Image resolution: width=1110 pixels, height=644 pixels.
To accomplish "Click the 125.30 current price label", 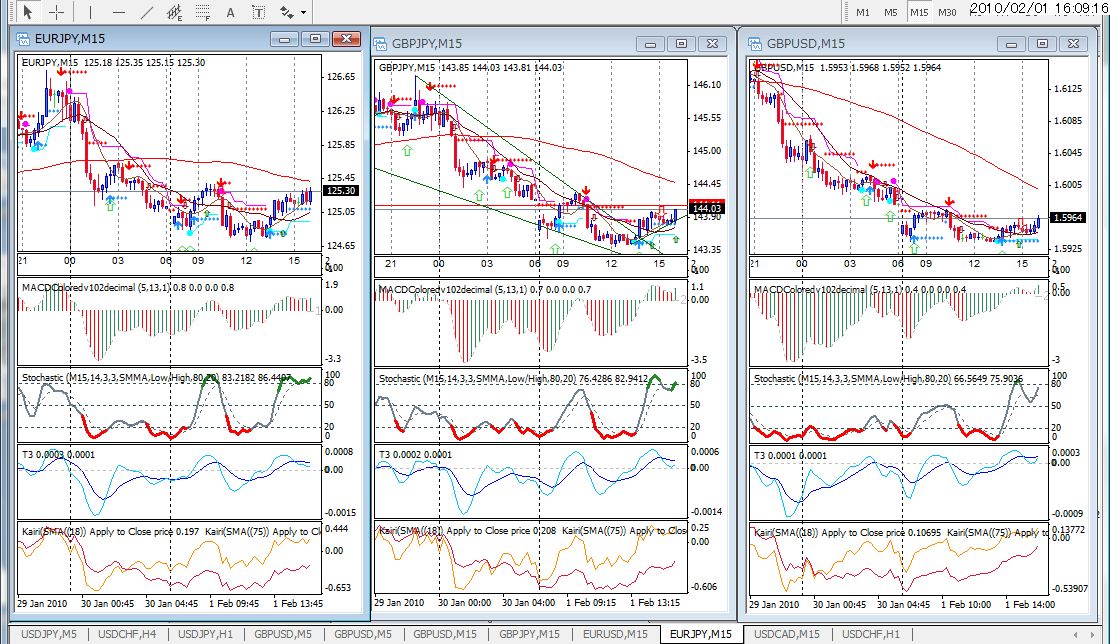I will pyautogui.click(x=341, y=190).
